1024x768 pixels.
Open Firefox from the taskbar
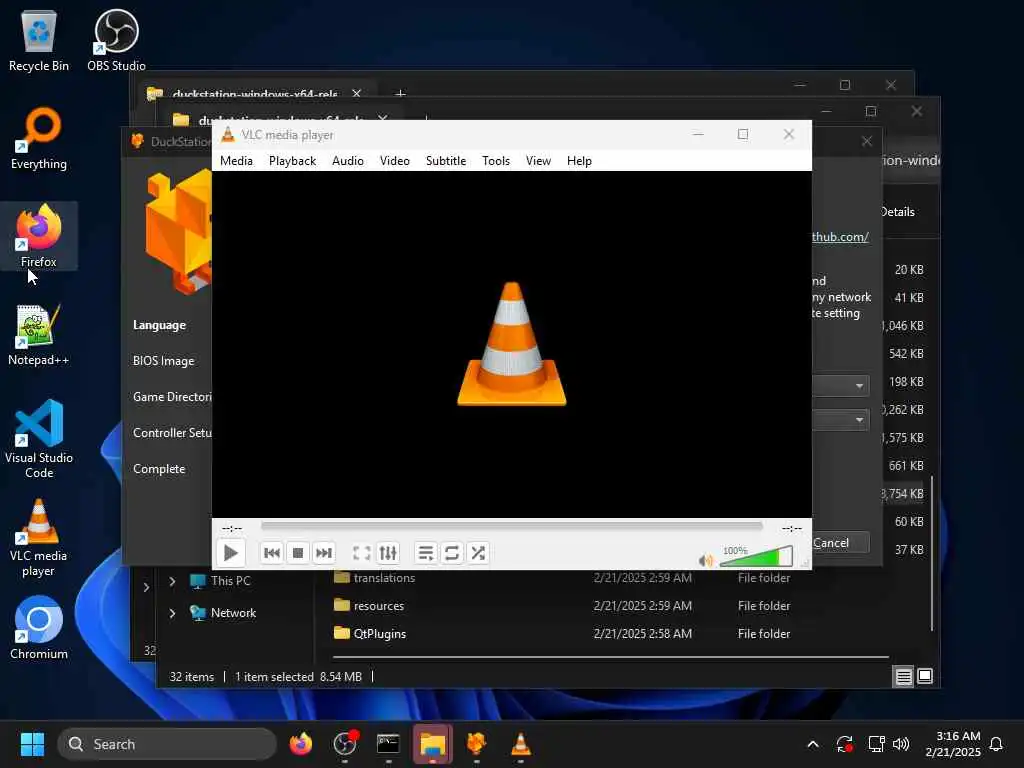(x=301, y=744)
